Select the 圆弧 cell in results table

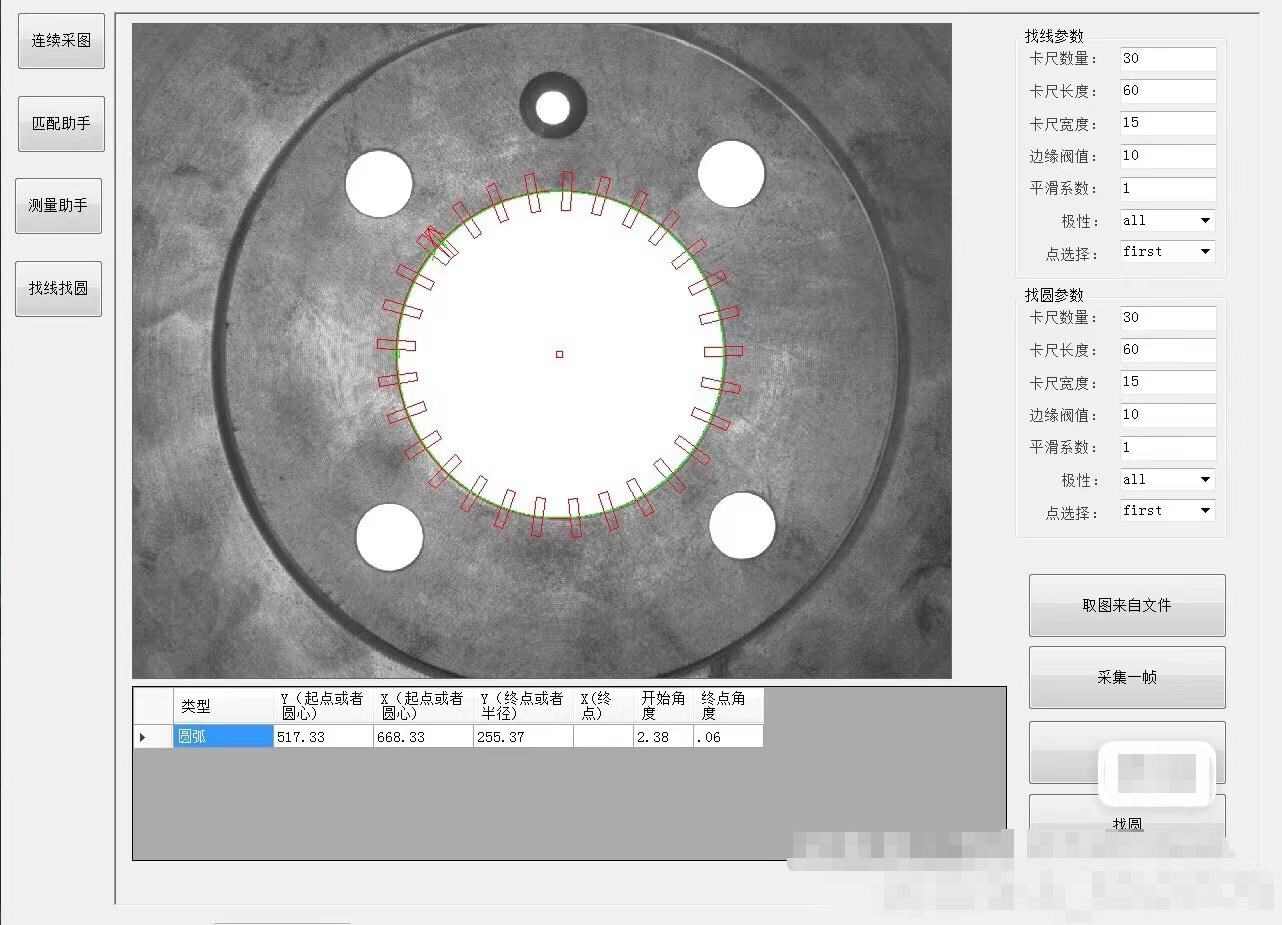click(223, 737)
